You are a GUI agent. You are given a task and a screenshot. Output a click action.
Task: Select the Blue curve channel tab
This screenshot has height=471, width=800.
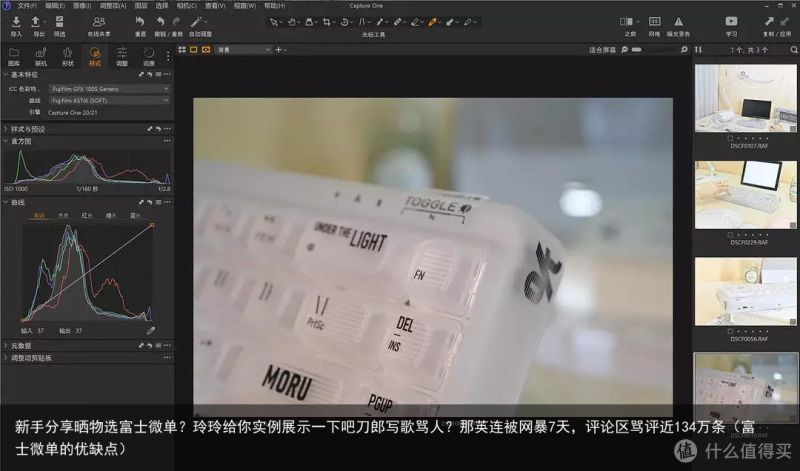135,216
